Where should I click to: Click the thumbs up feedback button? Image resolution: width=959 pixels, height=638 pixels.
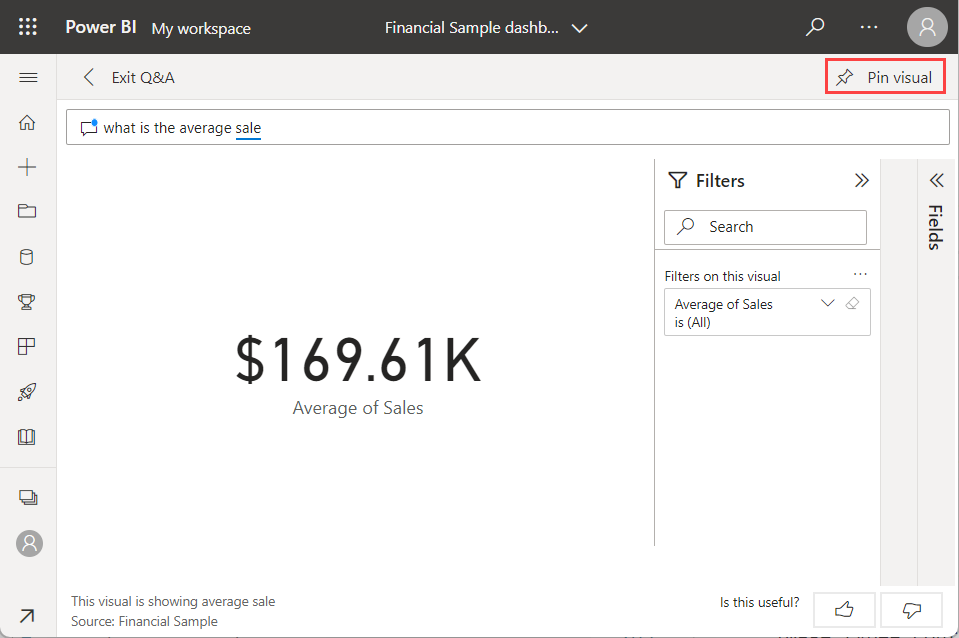pos(844,608)
